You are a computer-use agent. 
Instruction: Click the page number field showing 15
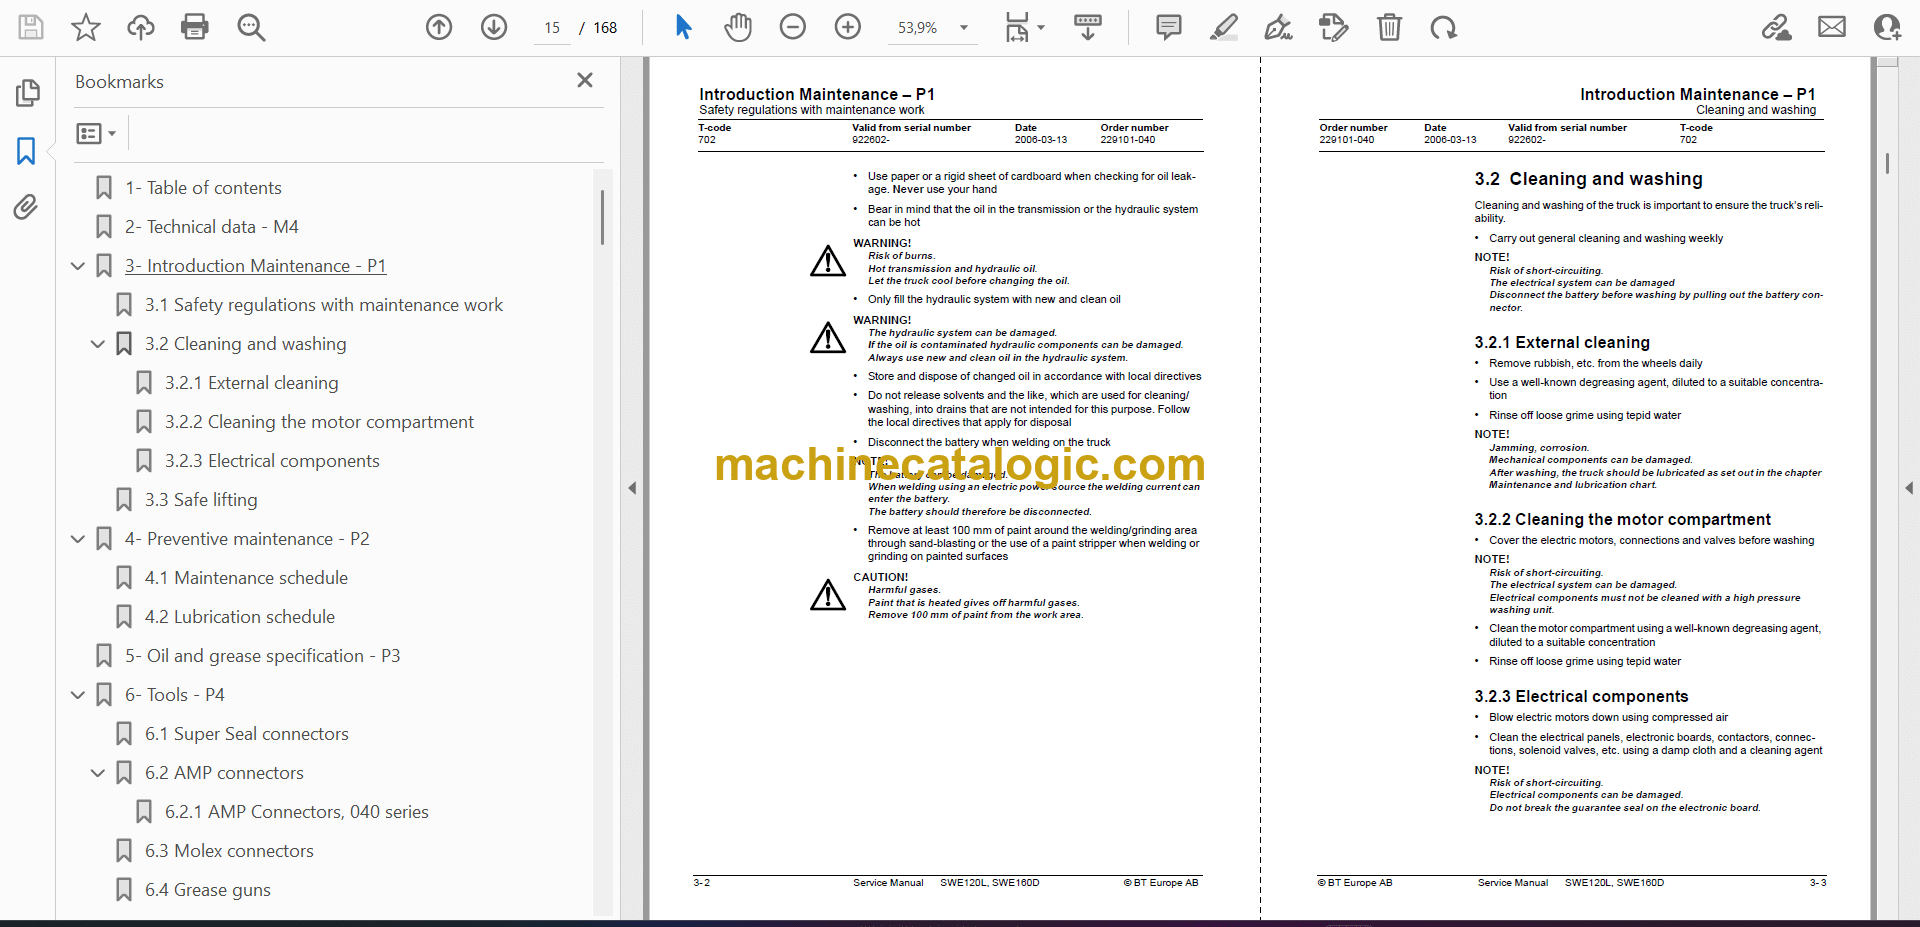552,28
